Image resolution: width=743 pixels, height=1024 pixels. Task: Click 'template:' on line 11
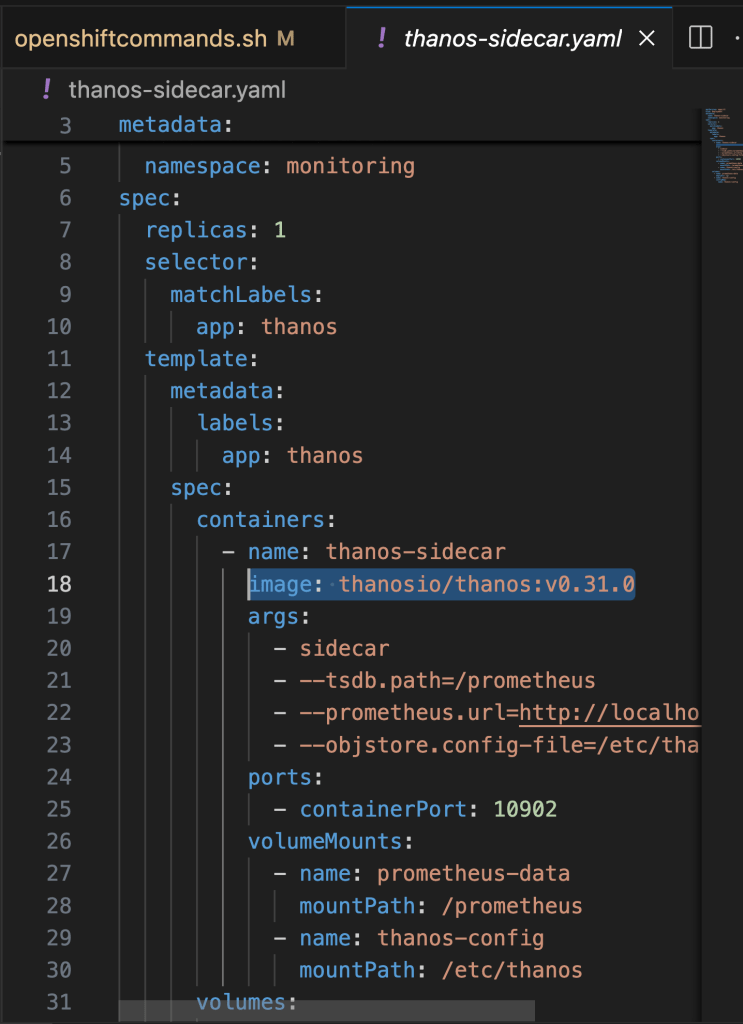201,359
